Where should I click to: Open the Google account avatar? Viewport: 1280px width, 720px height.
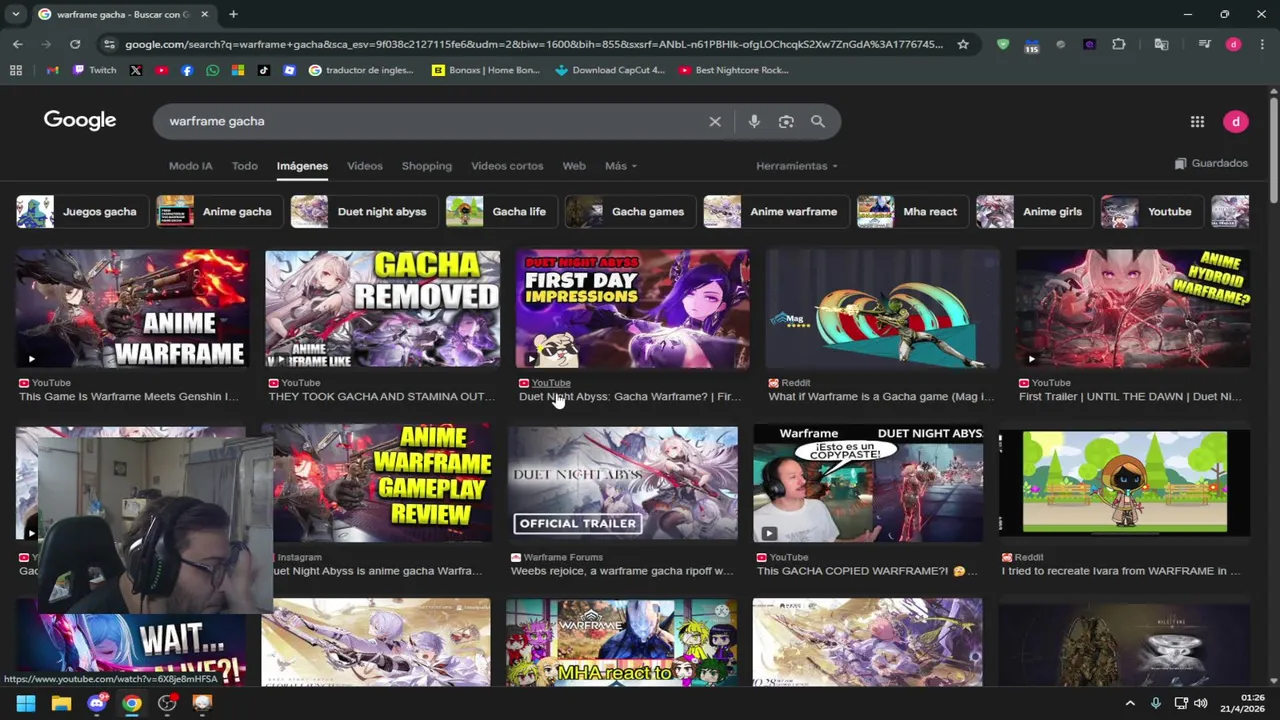tap(1236, 121)
